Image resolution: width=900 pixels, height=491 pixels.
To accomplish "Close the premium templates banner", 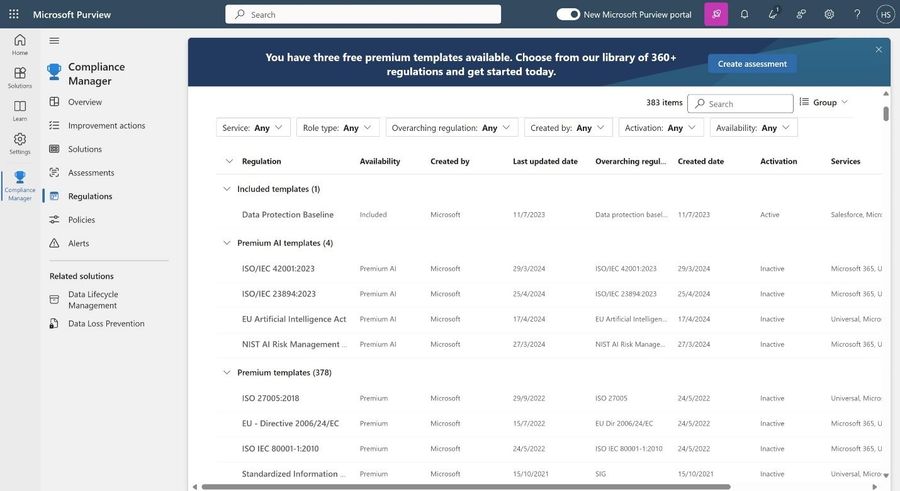I will click(878, 50).
